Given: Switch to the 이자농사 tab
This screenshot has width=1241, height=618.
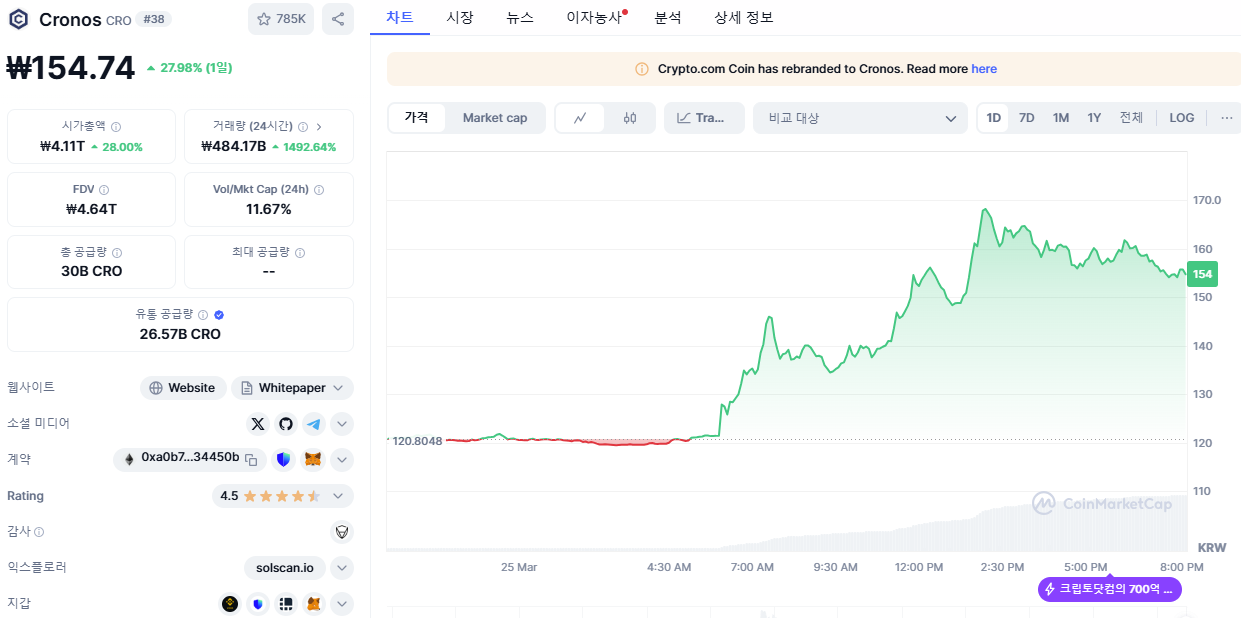Looking at the screenshot, I should coord(596,17).
